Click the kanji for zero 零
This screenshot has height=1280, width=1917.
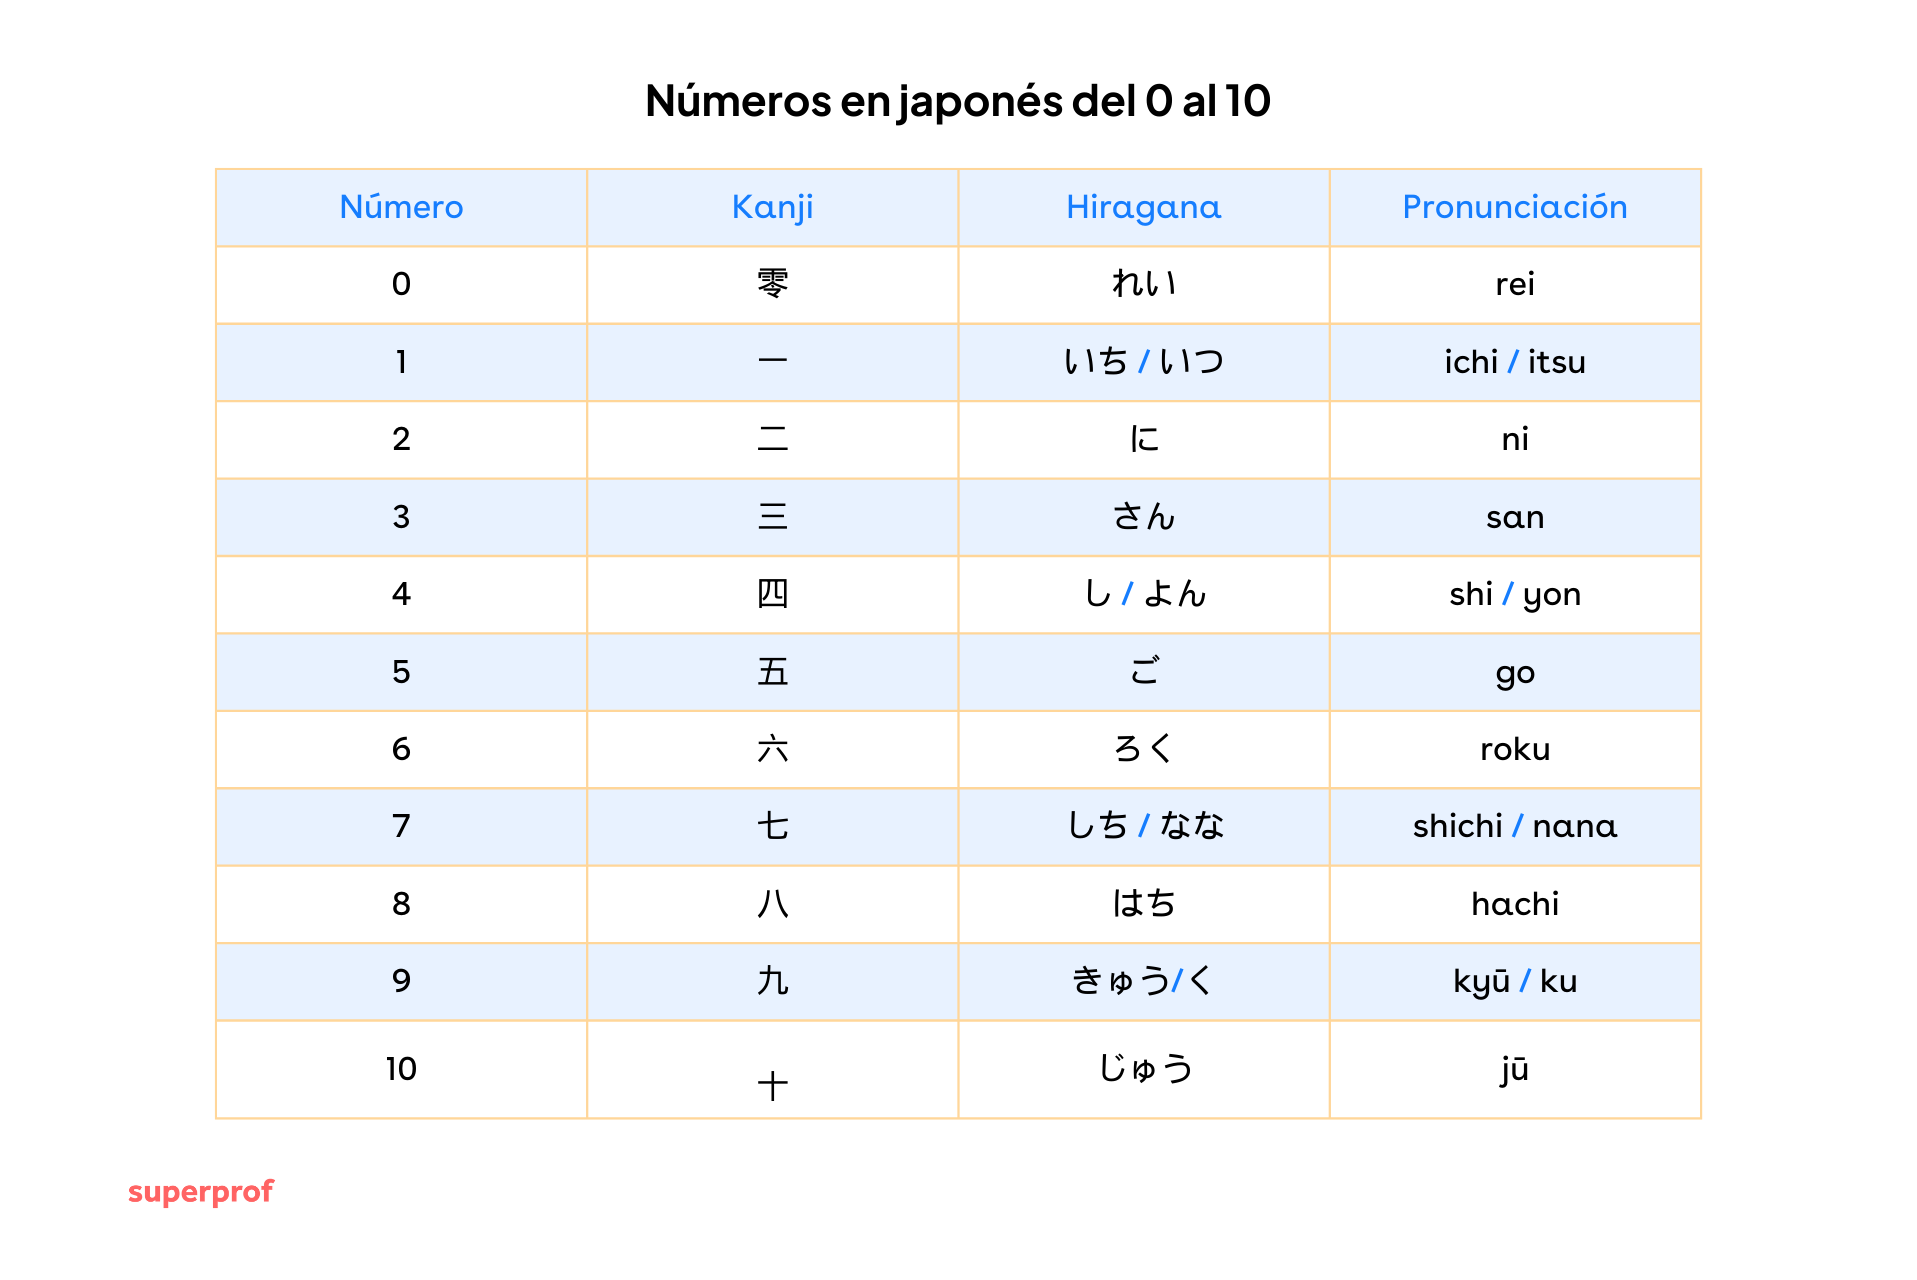pos(772,284)
